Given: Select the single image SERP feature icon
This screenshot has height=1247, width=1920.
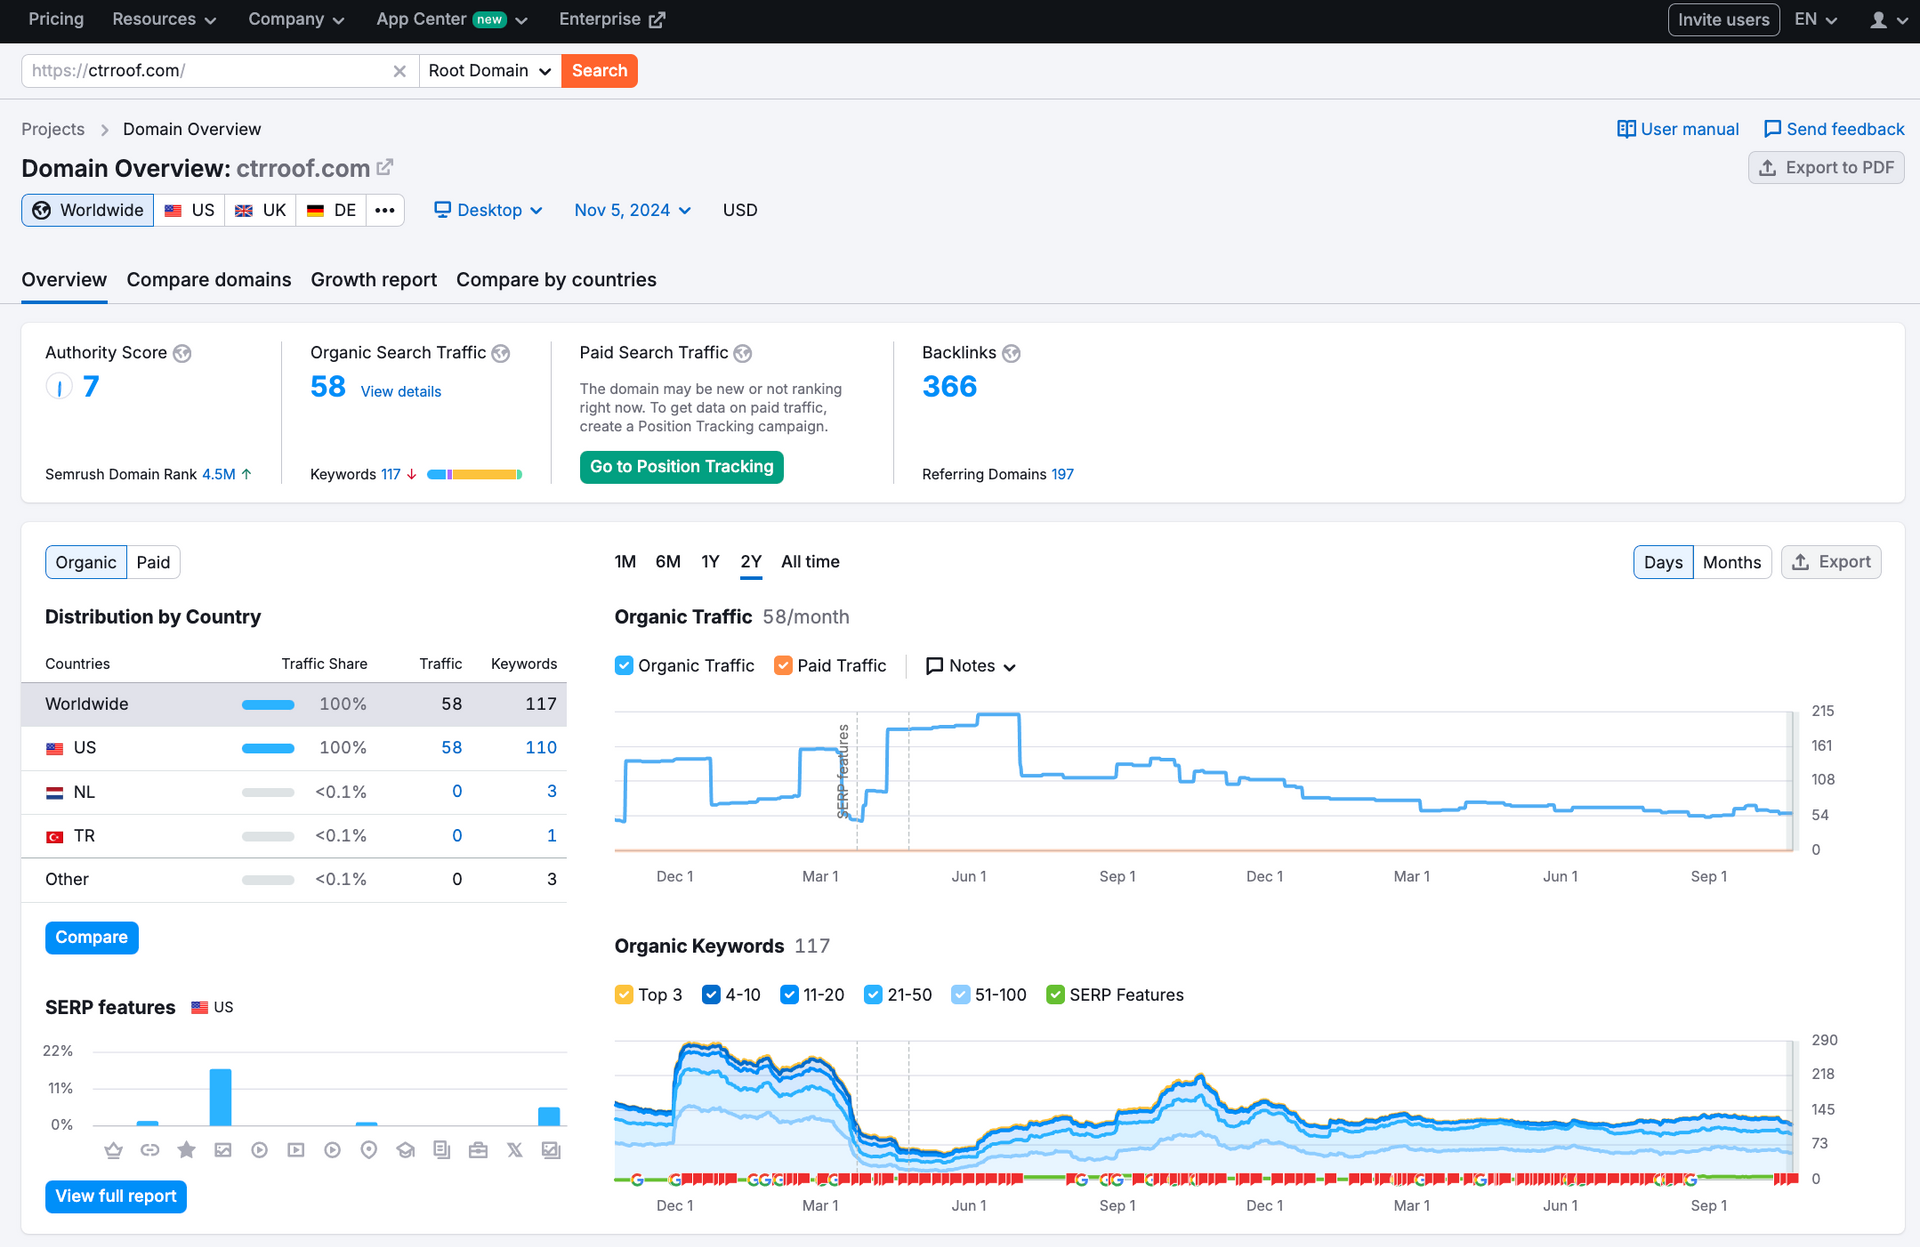Looking at the screenshot, I should click(x=223, y=1150).
